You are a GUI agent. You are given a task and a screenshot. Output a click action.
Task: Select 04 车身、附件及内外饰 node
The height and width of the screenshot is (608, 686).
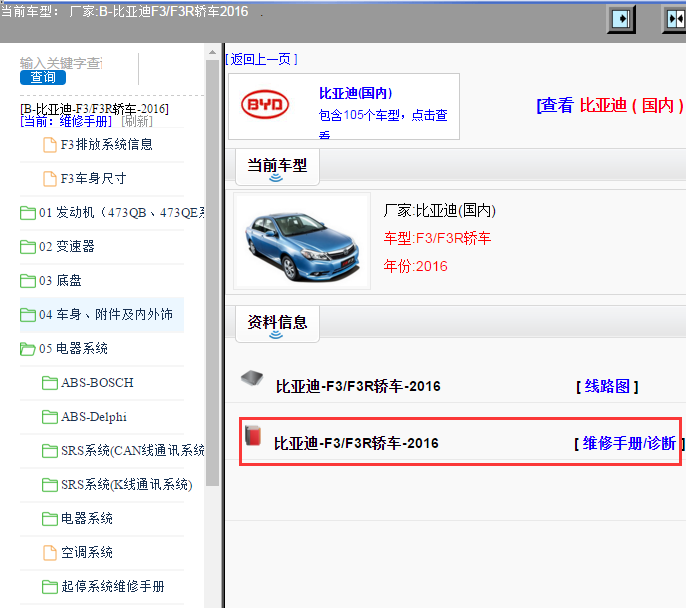[x=105, y=314]
